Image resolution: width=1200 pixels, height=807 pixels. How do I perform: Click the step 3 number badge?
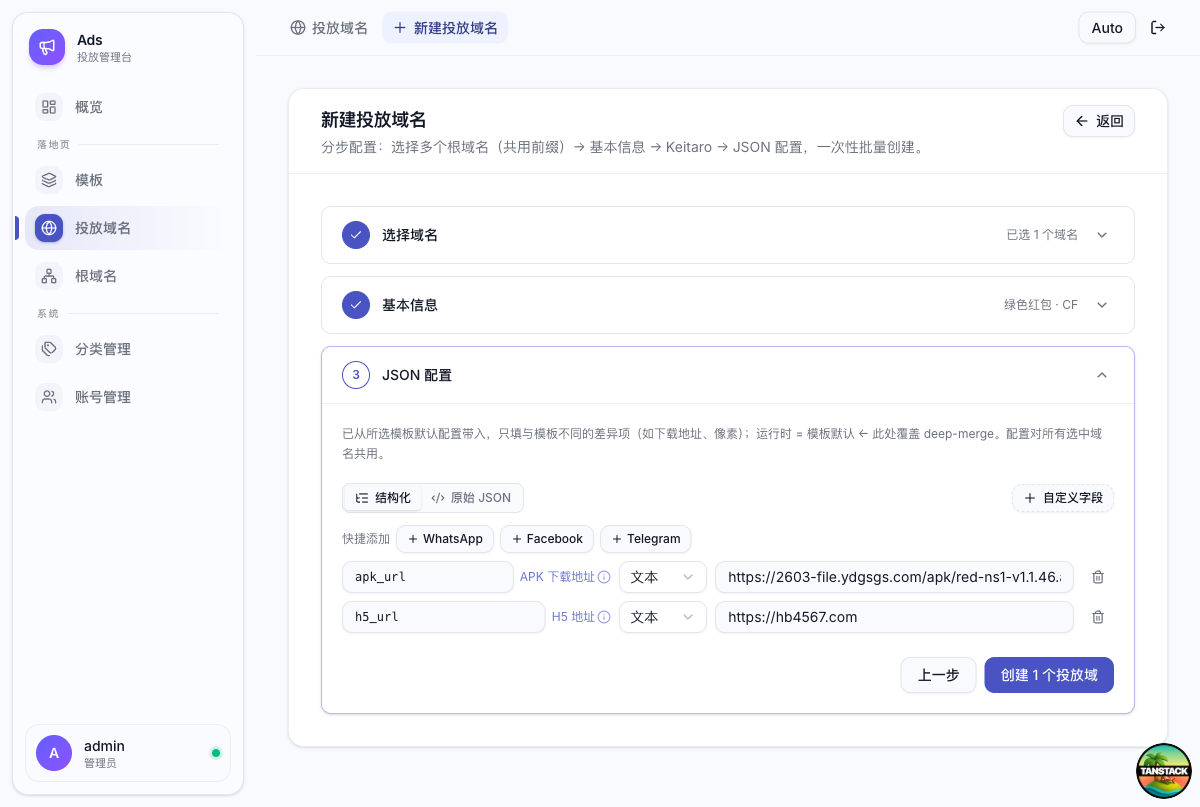click(x=356, y=375)
